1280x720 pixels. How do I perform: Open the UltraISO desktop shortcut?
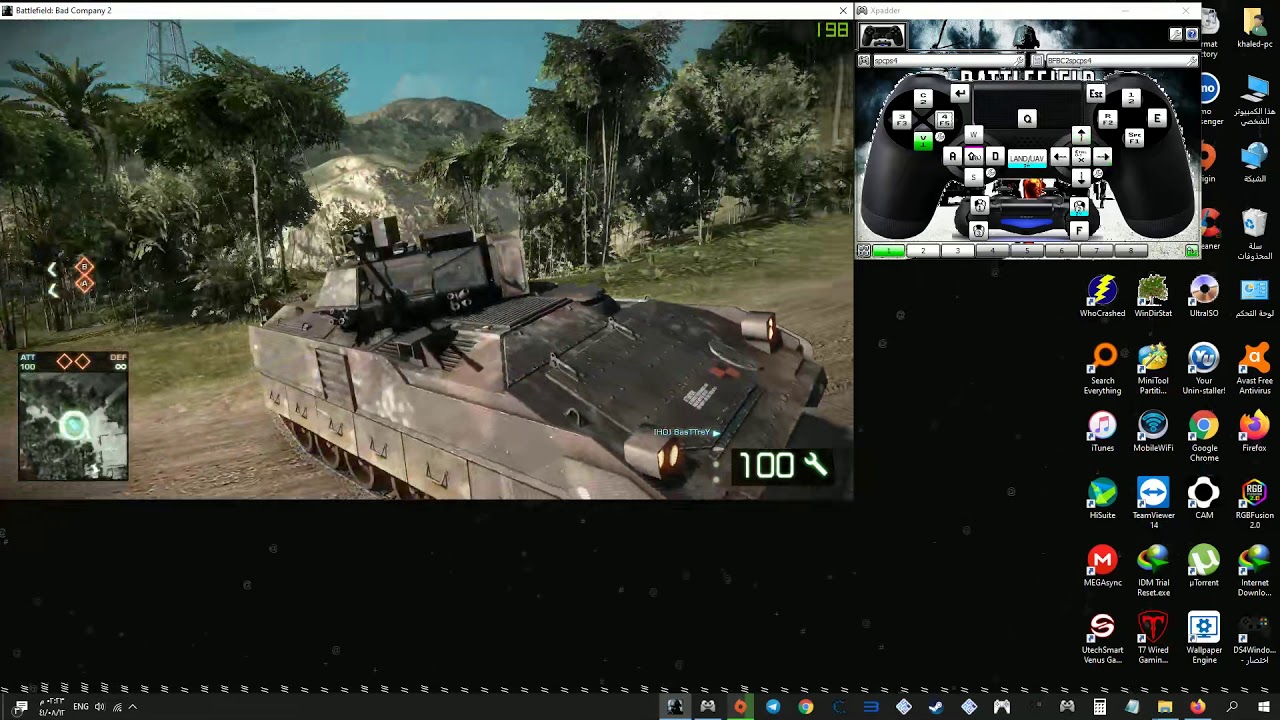pyautogui.click(x=1204, y=297)
